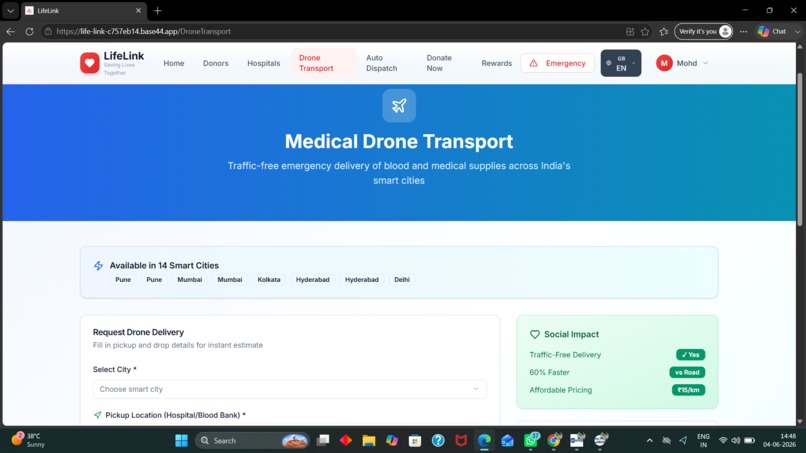Screen dimensions: 806x453
Task: Reload the page with refresh icon
Action: click(29, 31)
